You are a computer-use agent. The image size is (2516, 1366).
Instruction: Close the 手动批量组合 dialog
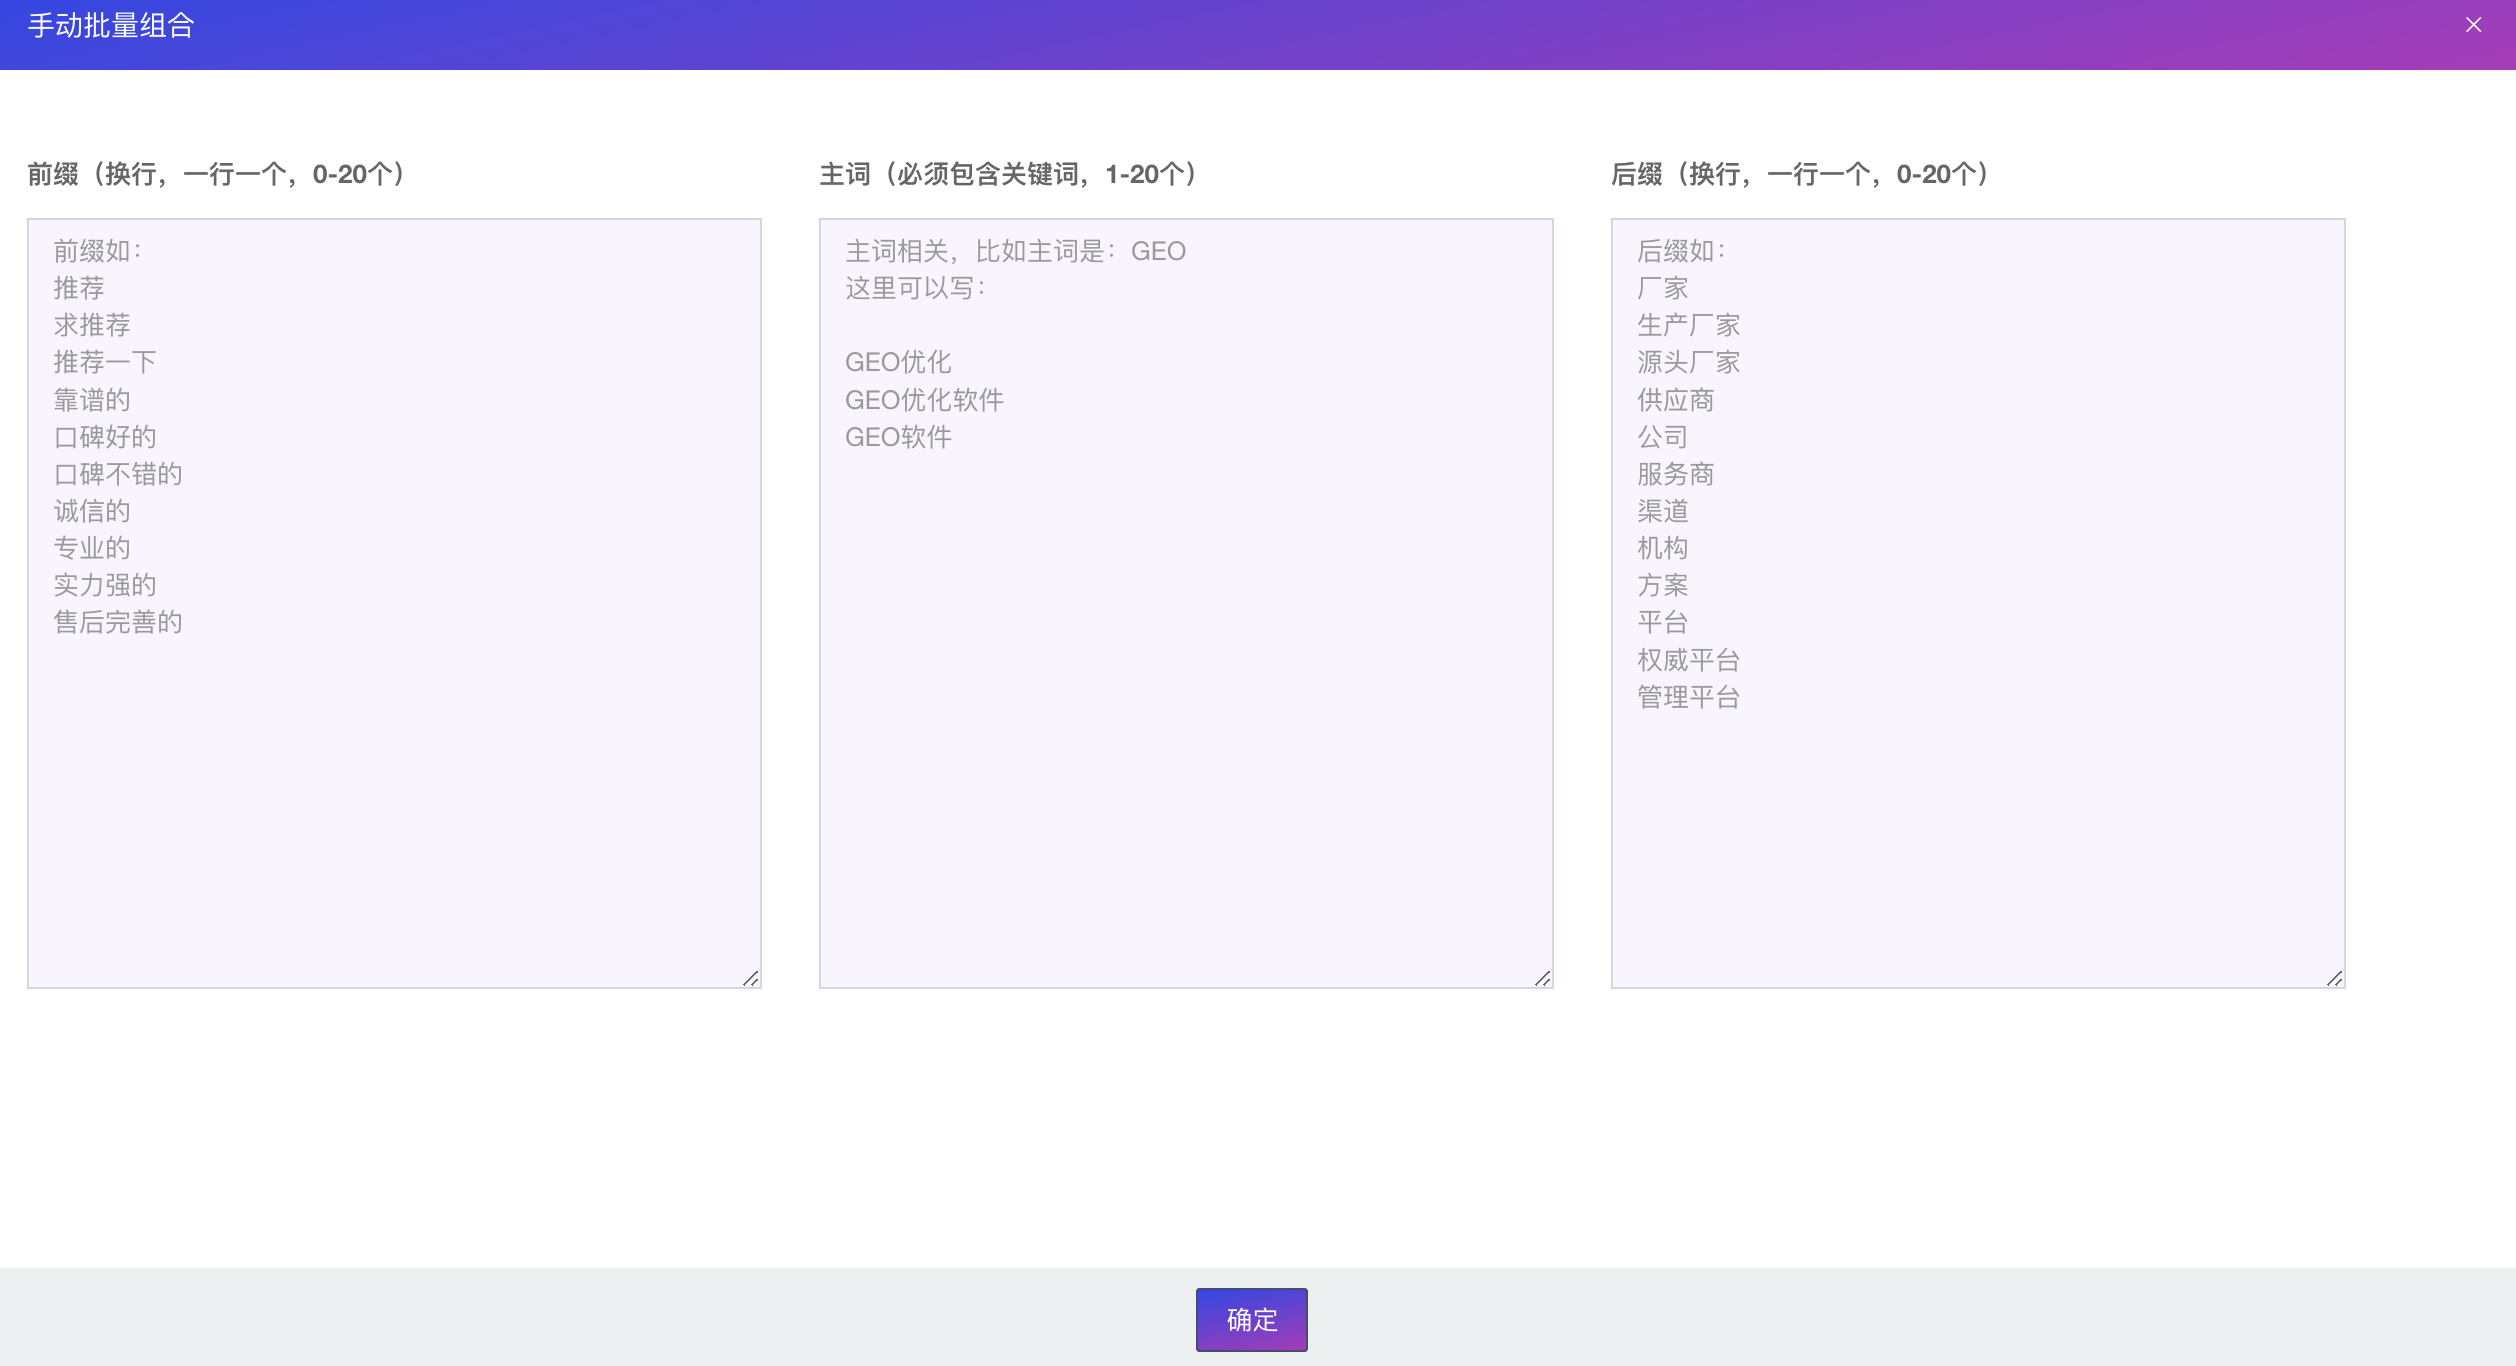2473,25
